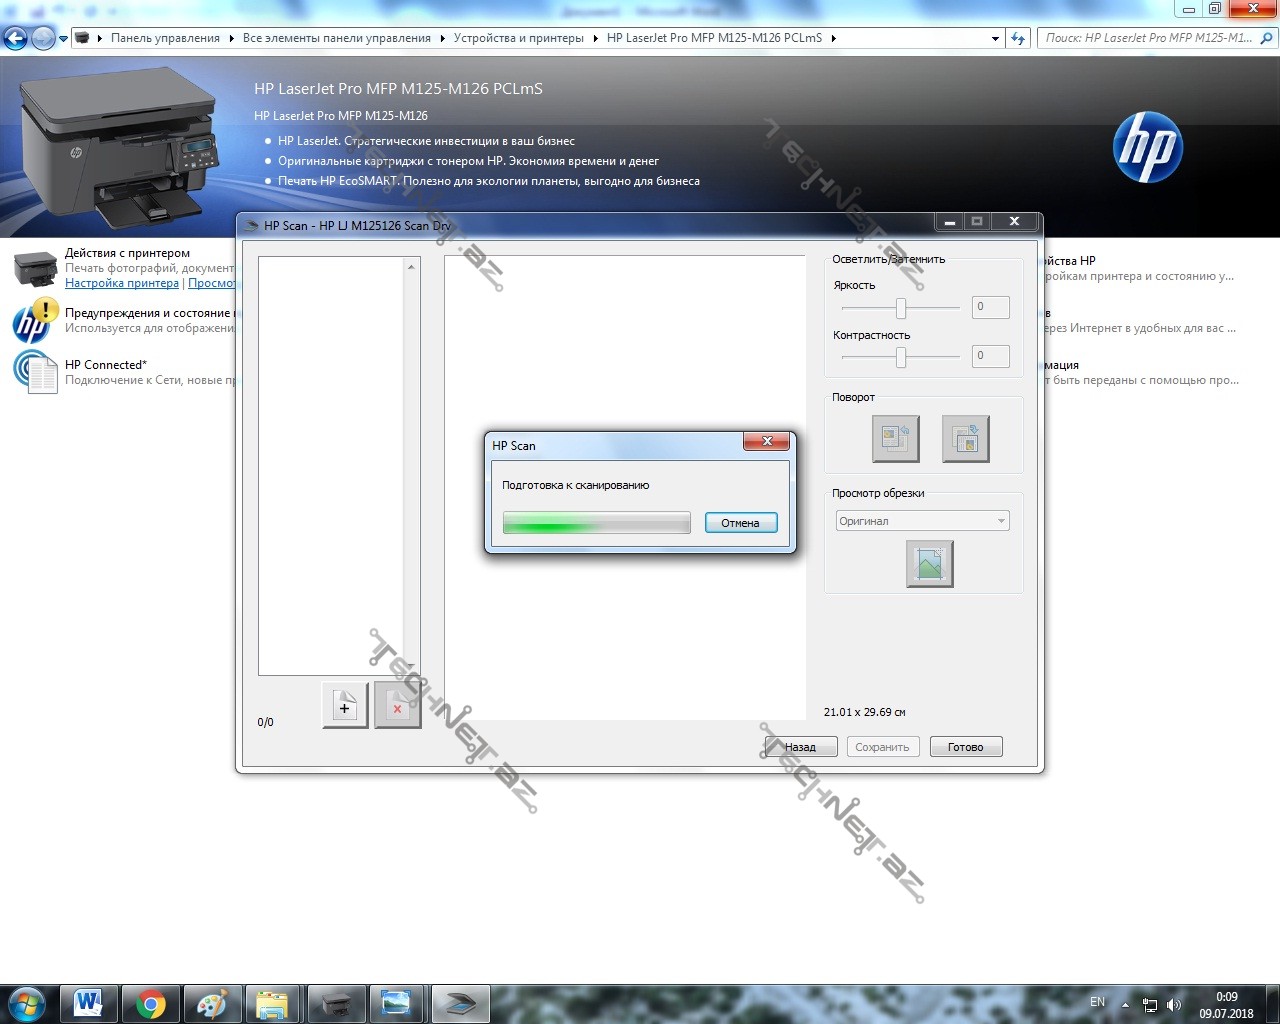Open Microsoft Word from the taskbar
The image size is (1280, 1024).
click(88, 1003)
